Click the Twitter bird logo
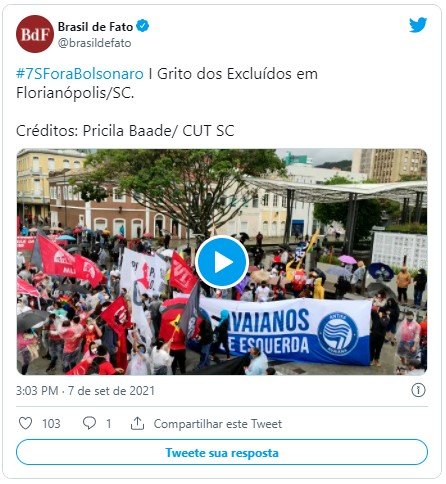446x484 pixels. pyautogui.click(x=418, y=25)
